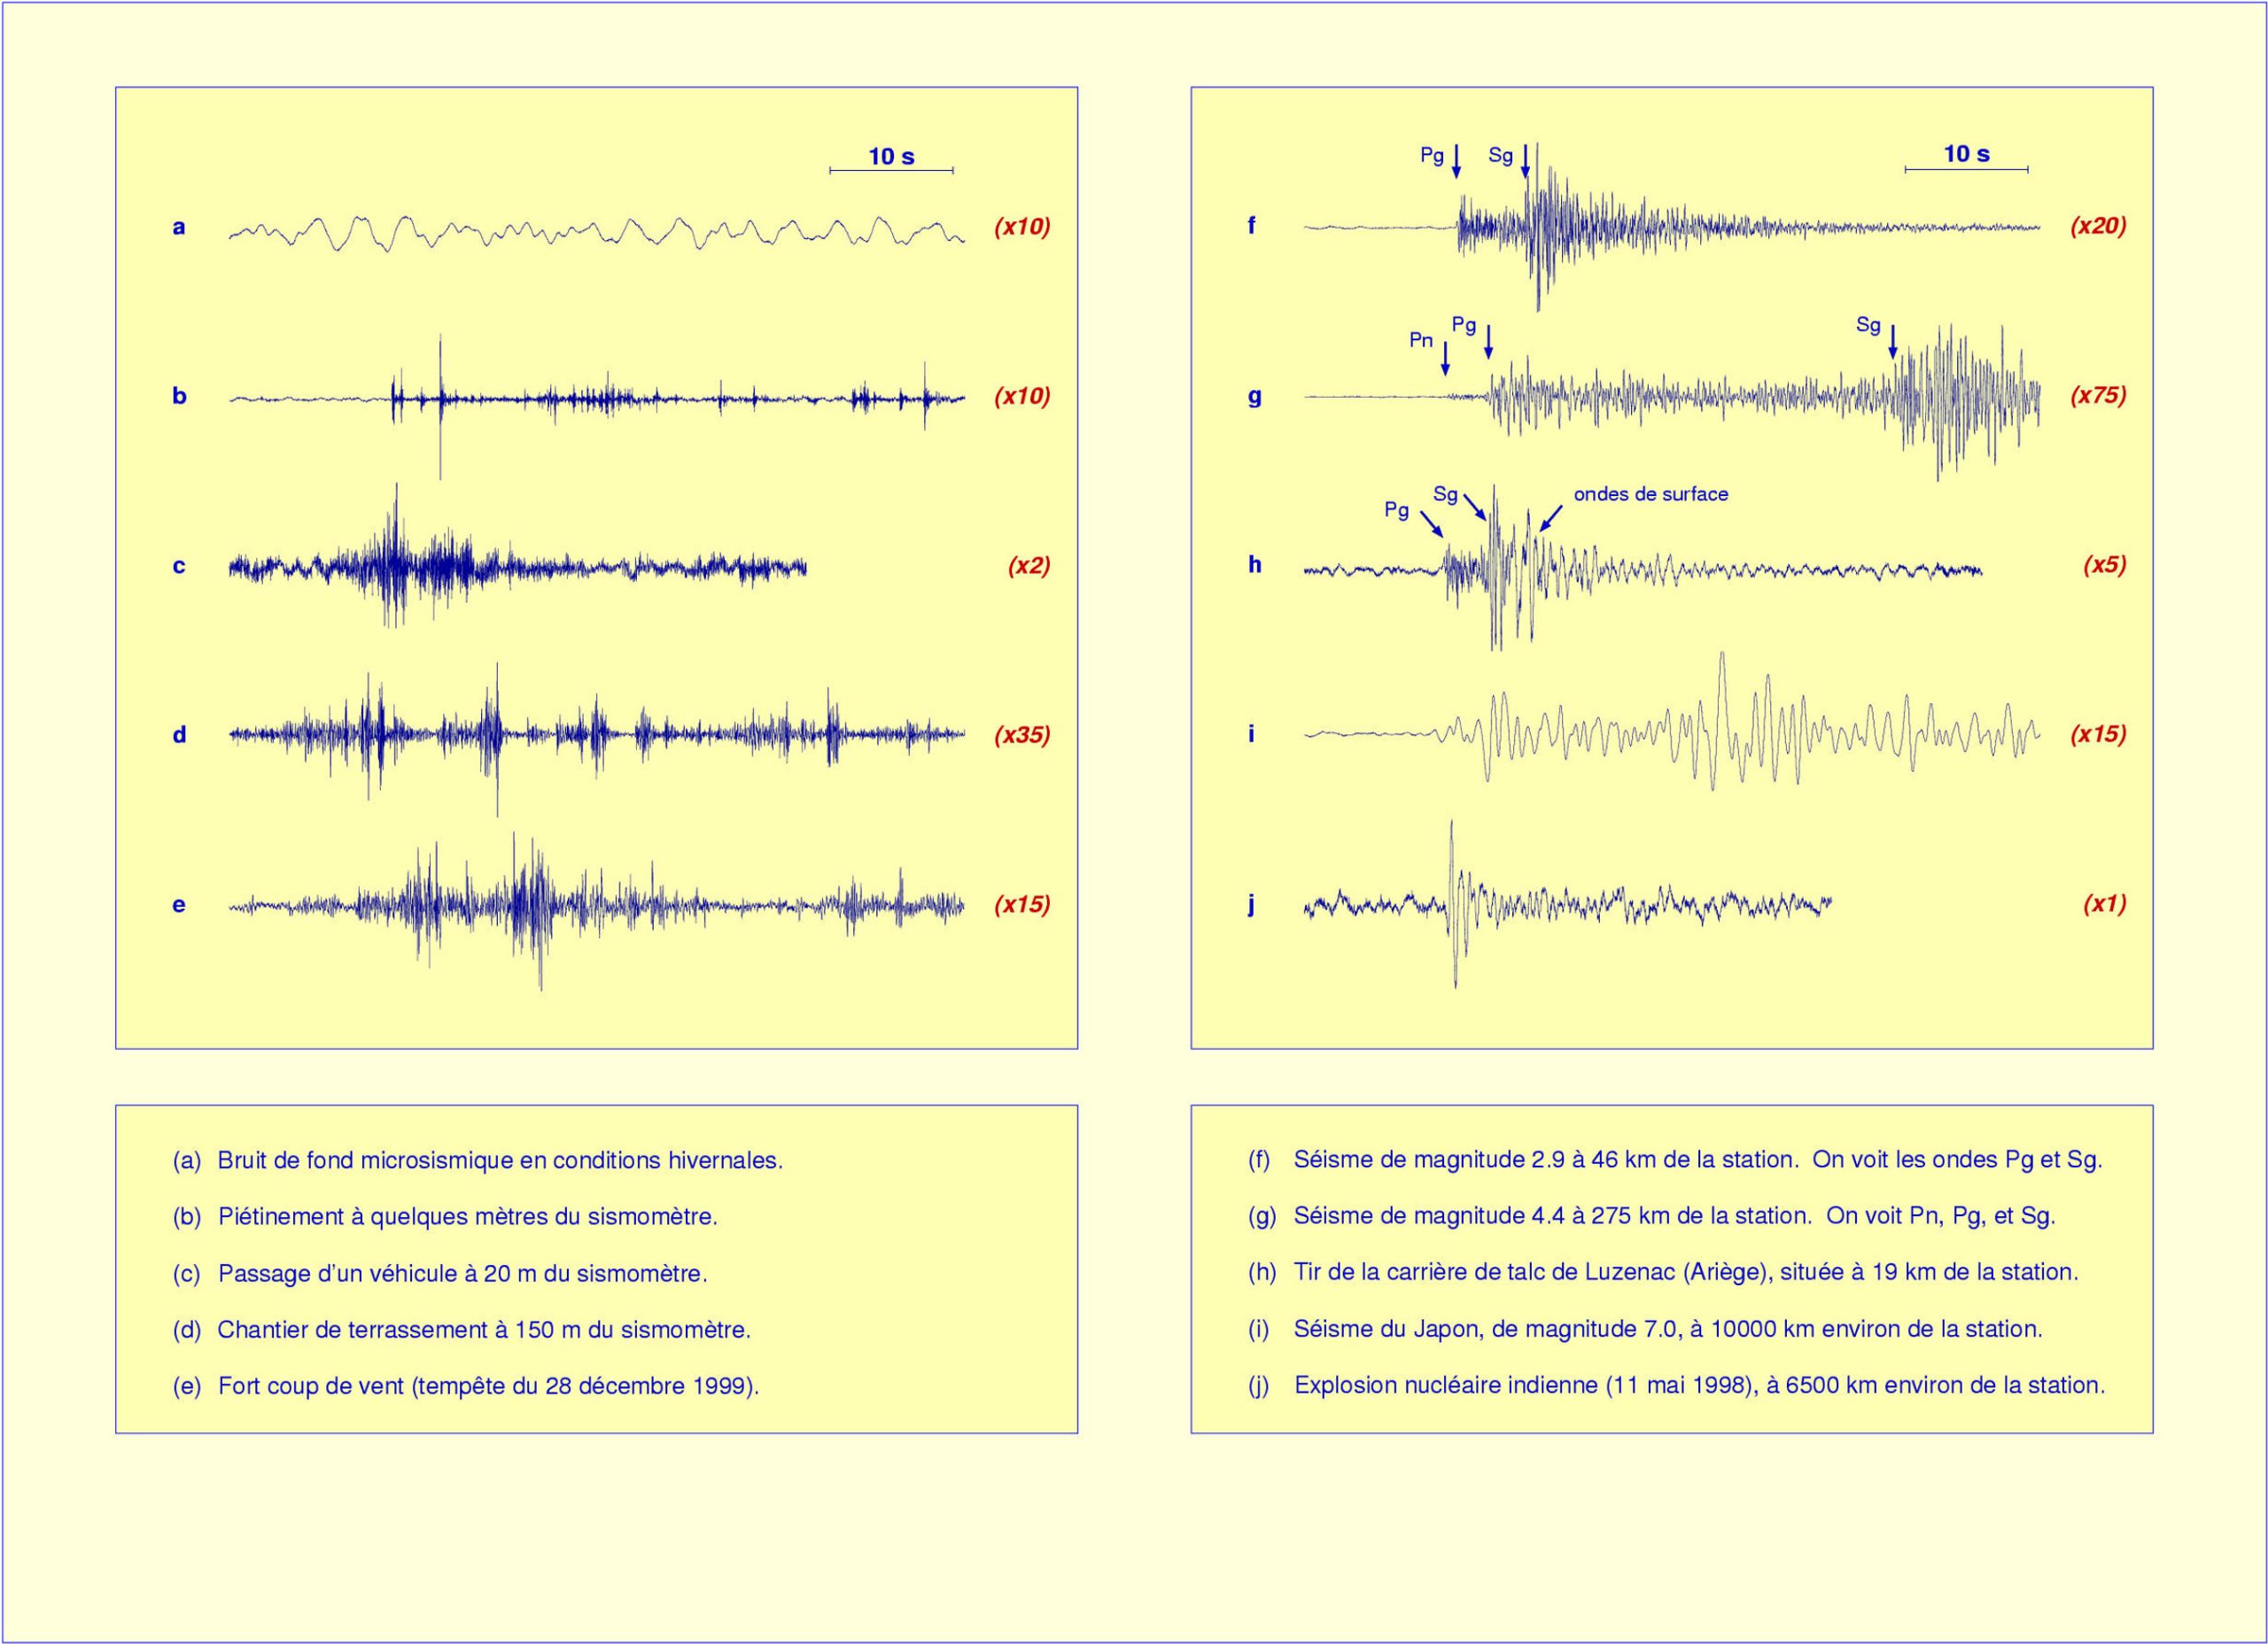Viewport: 2268px width, 1644px height.
Task: Select the (x1) amplification label
Action: click(2105, 904)
